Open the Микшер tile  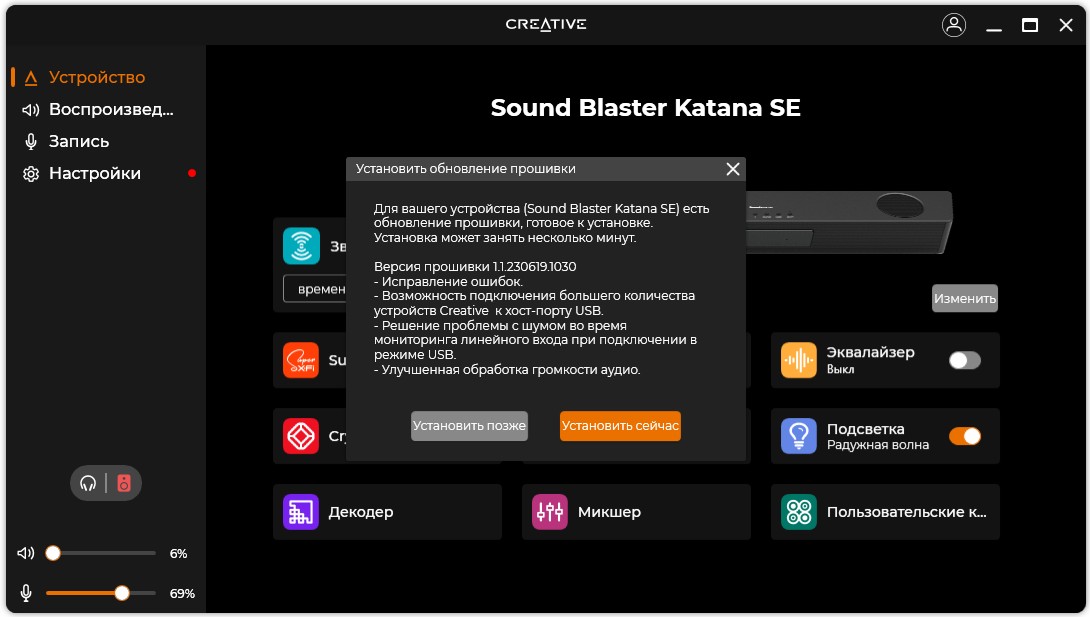pyautogui.click(x=636, y=512)
